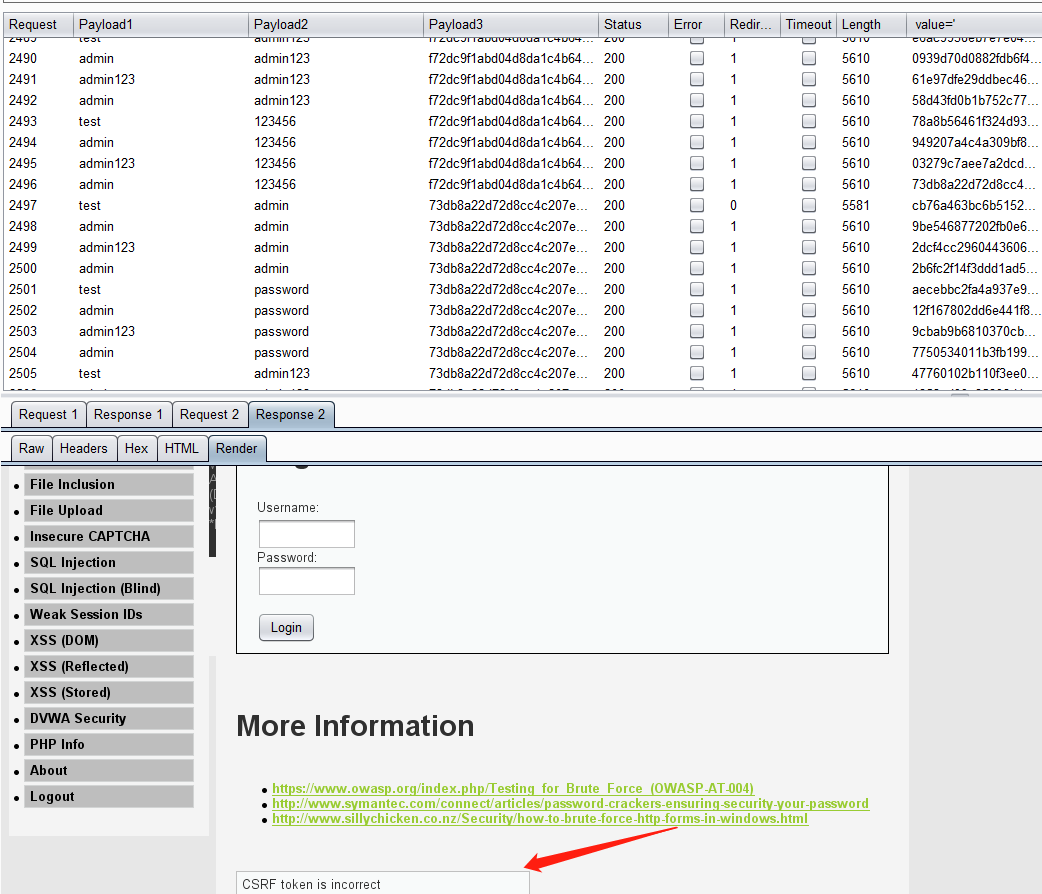The image size is (1042, 894).
Task: Click 'password' payload in request 2501 row
Action: [x=281, y=290]
